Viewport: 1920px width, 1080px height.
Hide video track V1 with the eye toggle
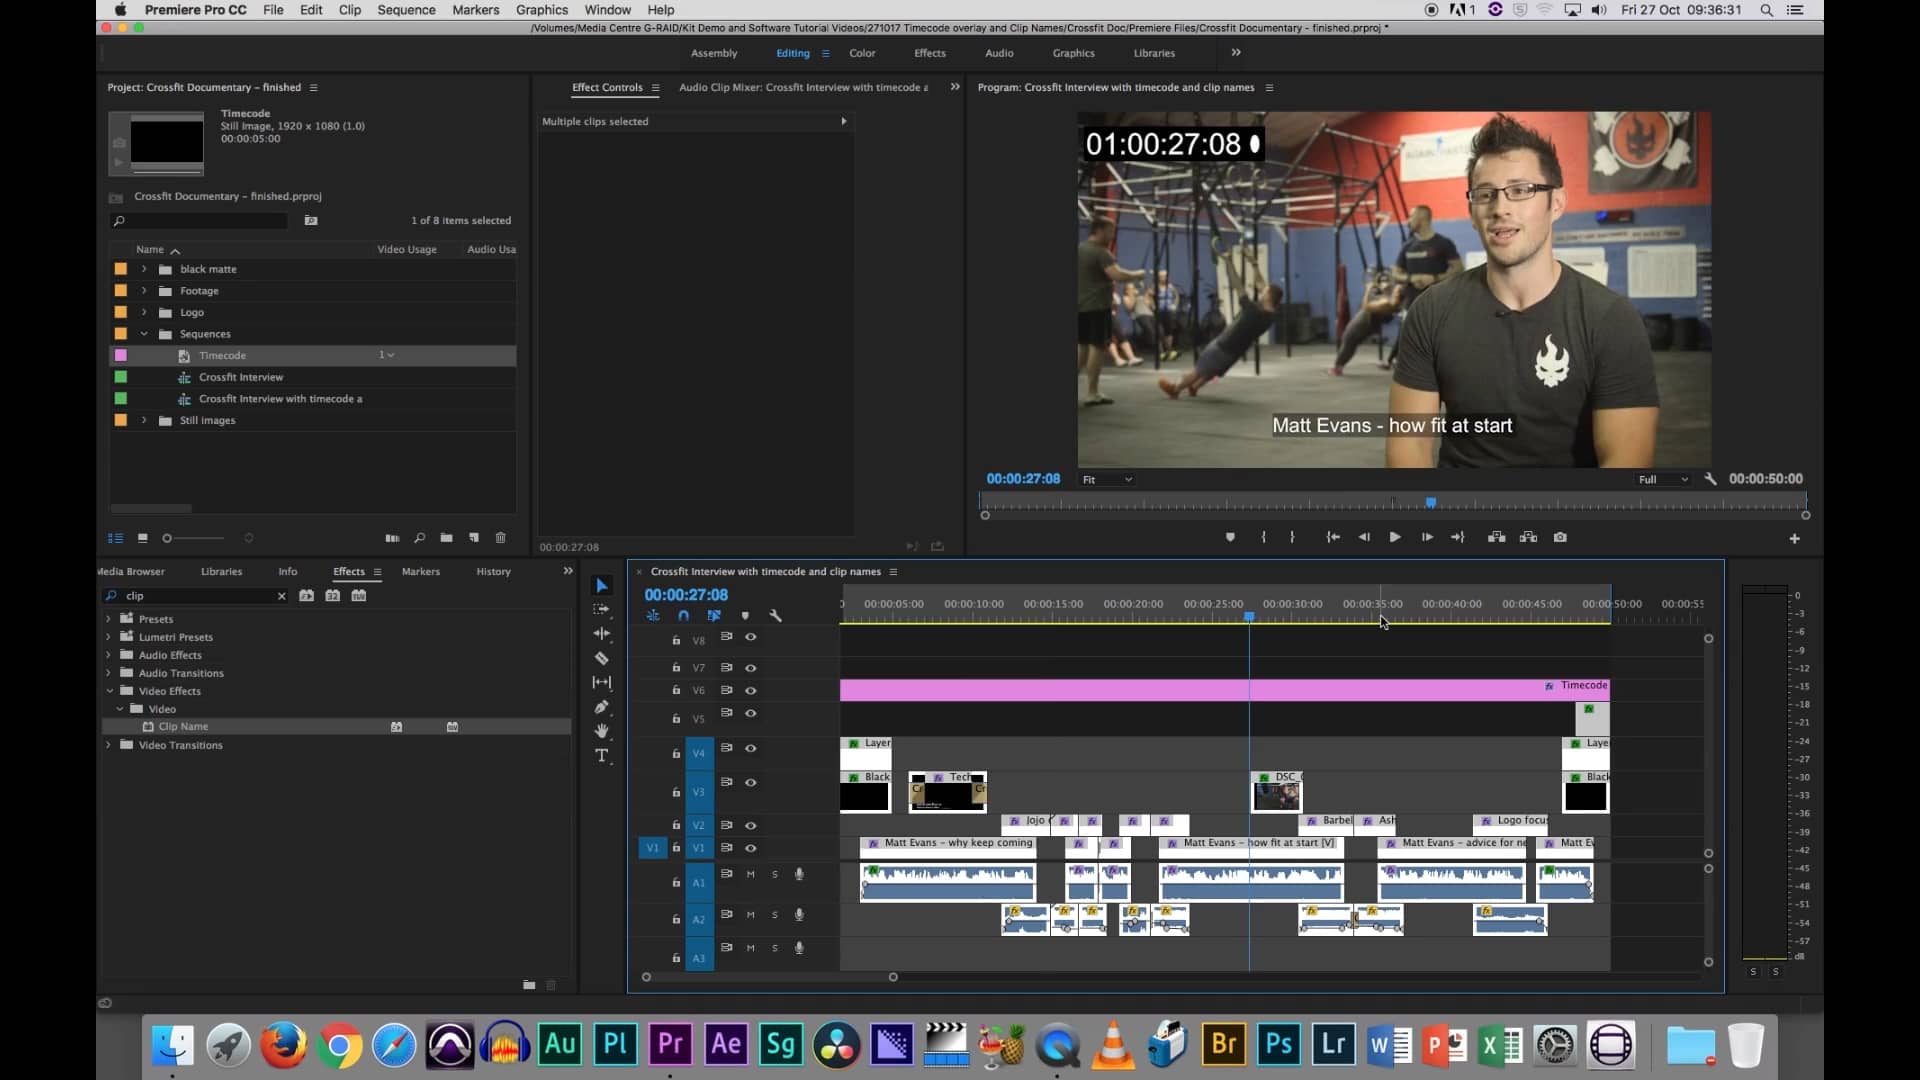pos(752,848)
